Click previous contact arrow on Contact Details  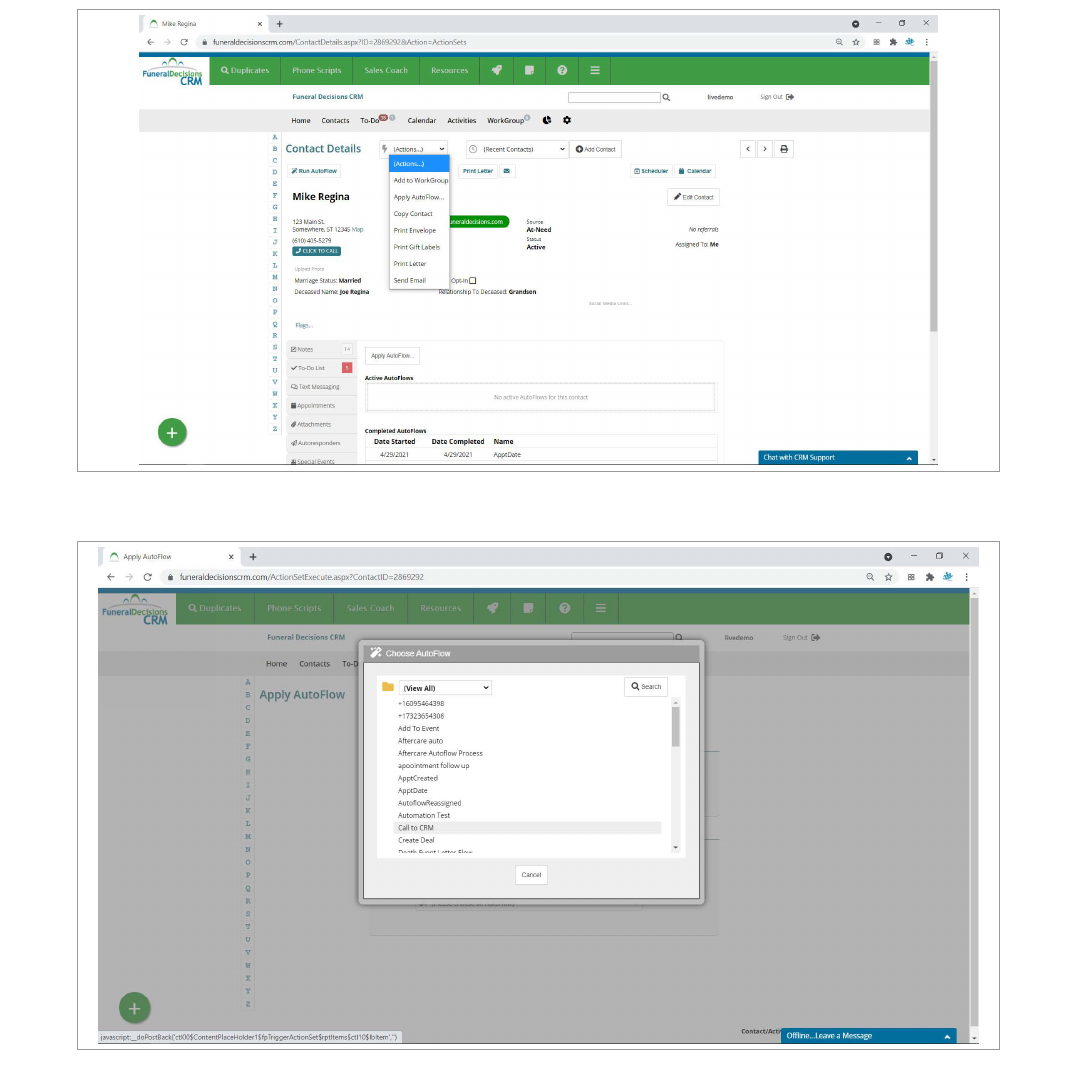pos(748,149)
